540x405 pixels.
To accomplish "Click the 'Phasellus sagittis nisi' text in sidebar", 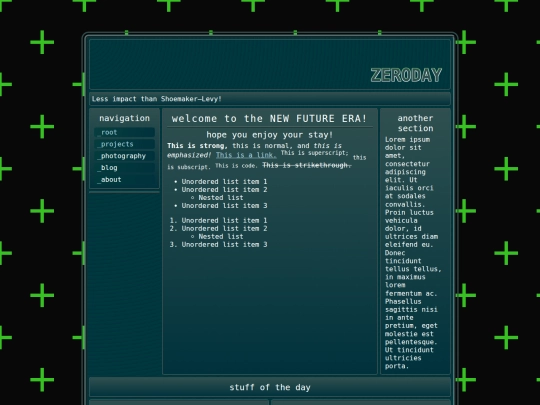I will (x=411, y=305).
